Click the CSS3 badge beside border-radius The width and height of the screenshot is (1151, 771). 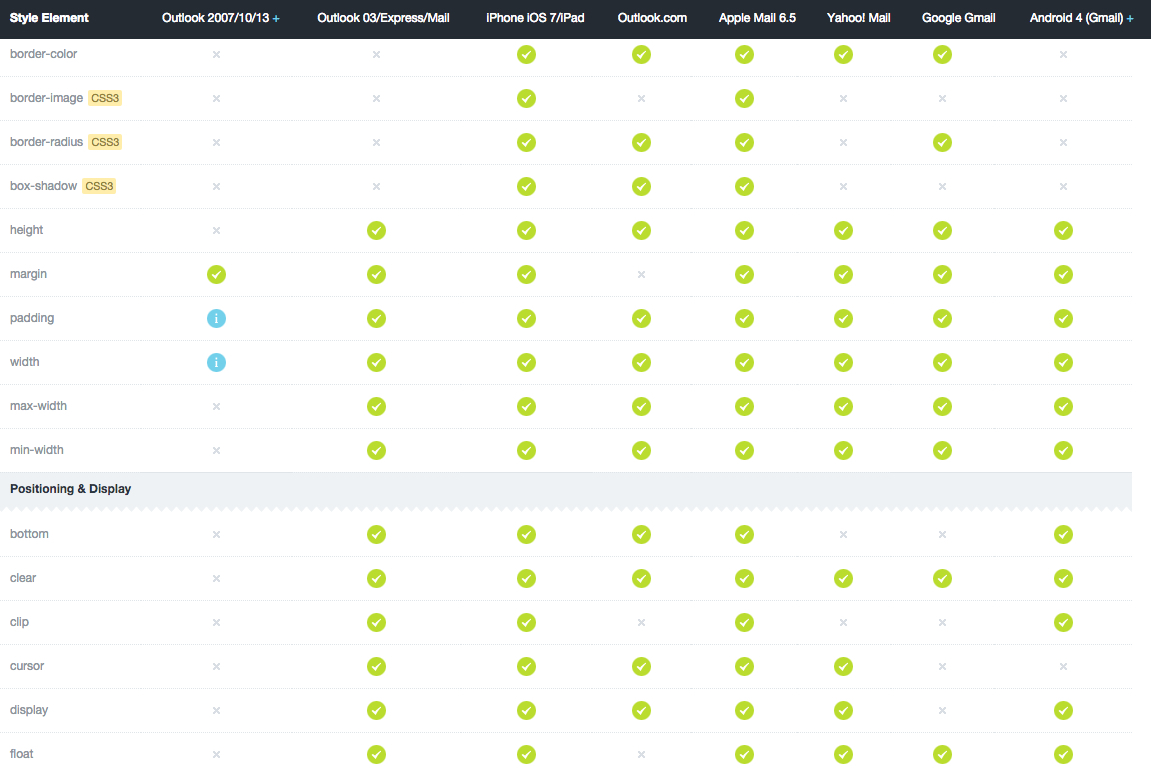(105, 142)
